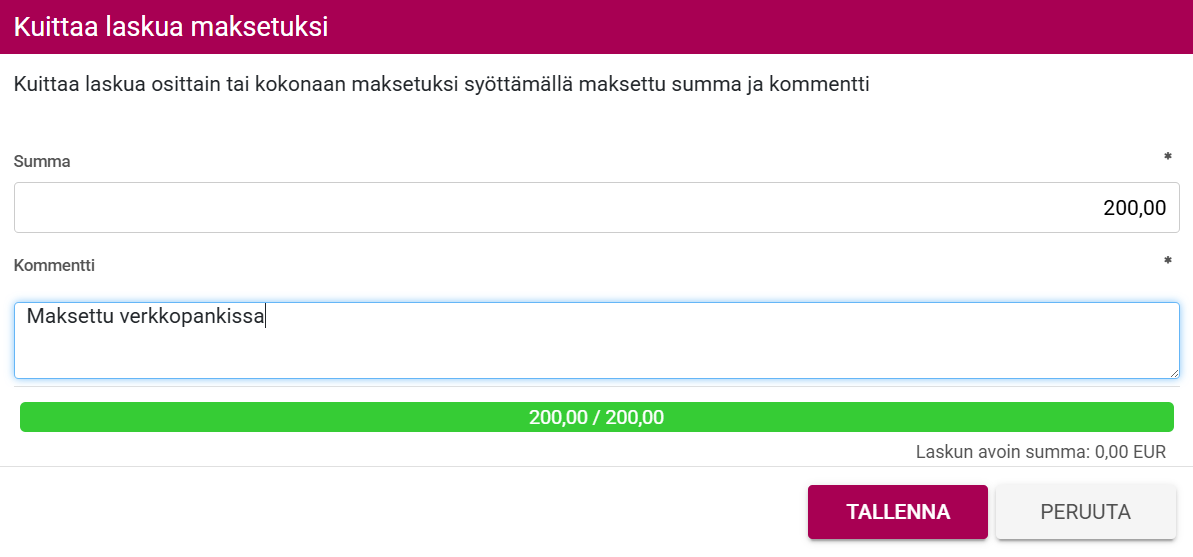Click the Summa amount input field

pos(596,208)
